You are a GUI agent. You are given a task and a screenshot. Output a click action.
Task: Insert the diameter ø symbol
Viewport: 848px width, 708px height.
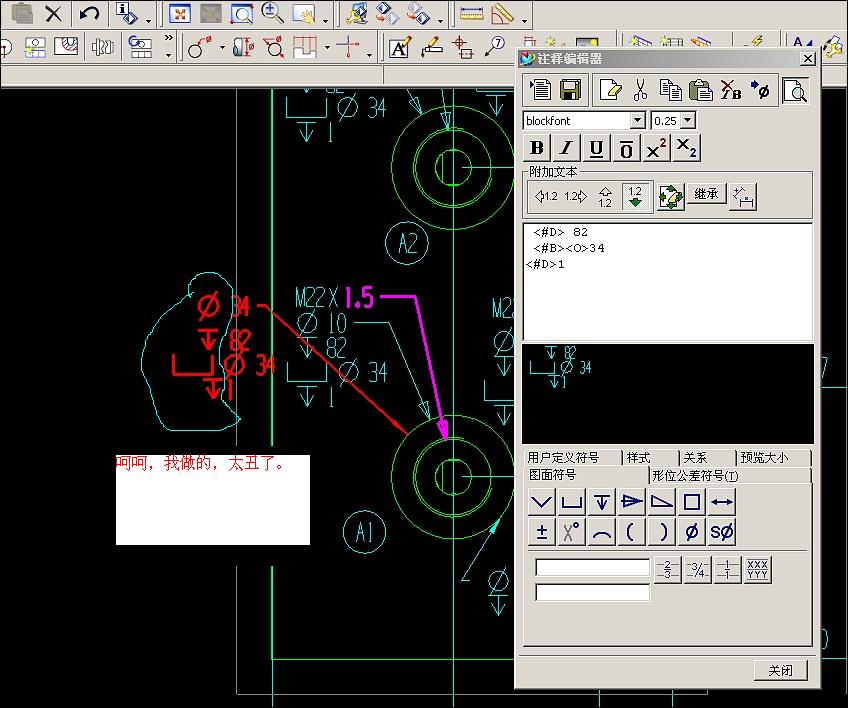coord(692,532)
